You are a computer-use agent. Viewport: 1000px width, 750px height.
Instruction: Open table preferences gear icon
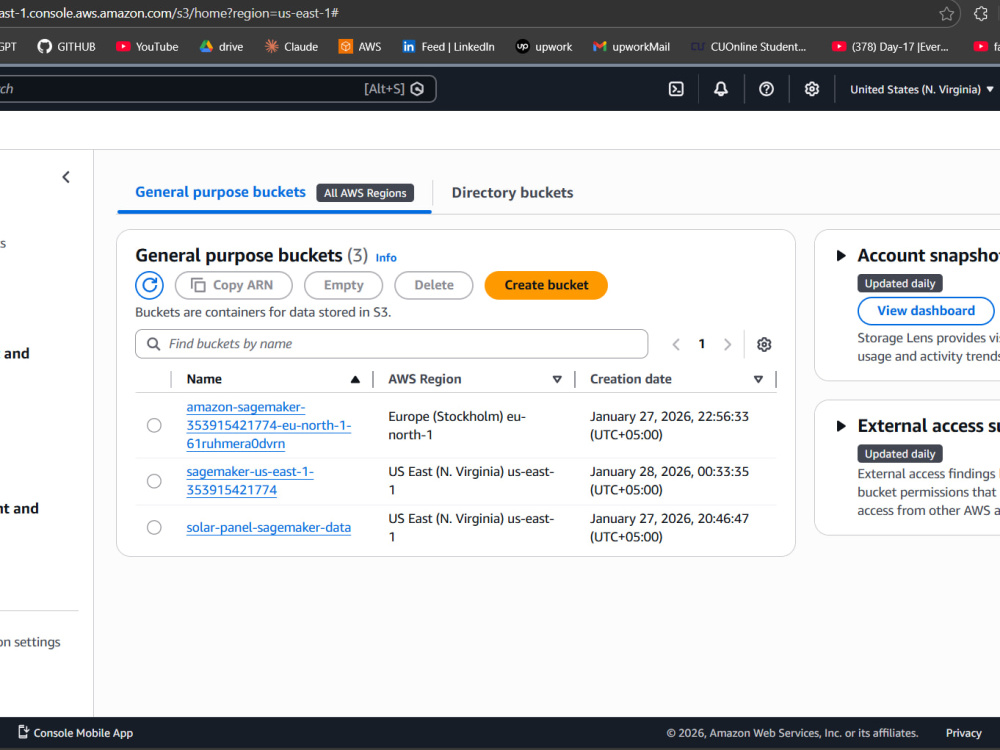tap(764, 344)
